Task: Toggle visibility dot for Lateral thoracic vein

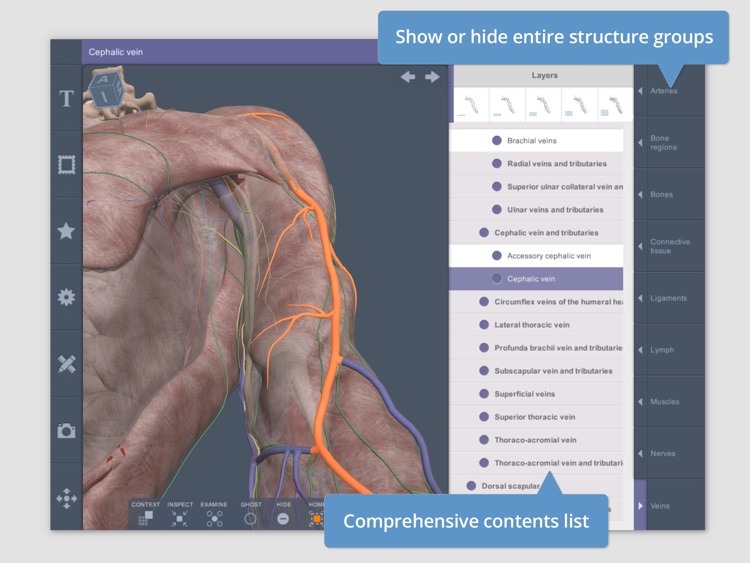Action: coord(484,324)
